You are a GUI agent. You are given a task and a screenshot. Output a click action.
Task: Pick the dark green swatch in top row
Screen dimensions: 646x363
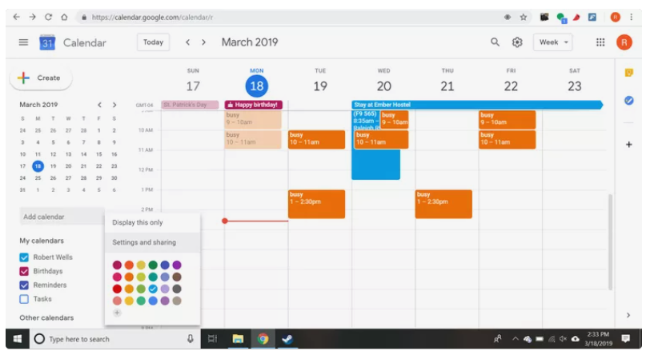tap(153, 265)
